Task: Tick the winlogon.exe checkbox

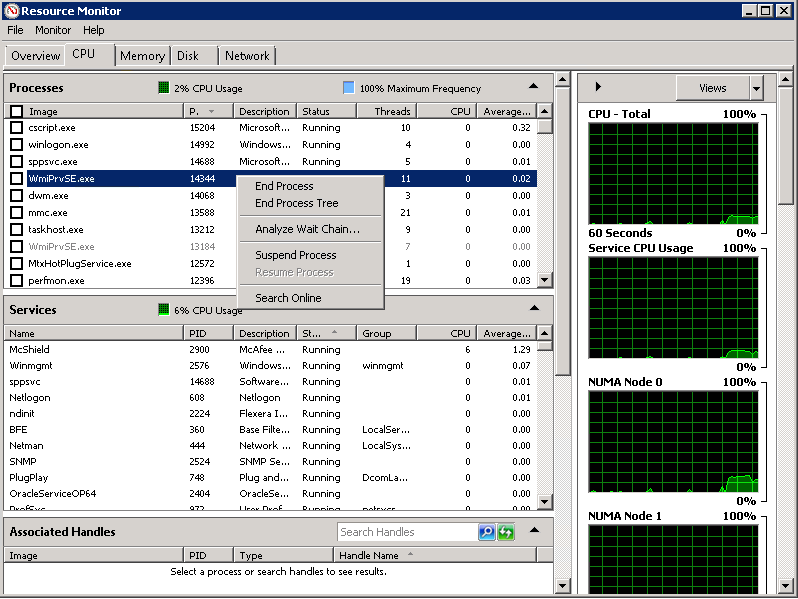Action: [17, 145]
